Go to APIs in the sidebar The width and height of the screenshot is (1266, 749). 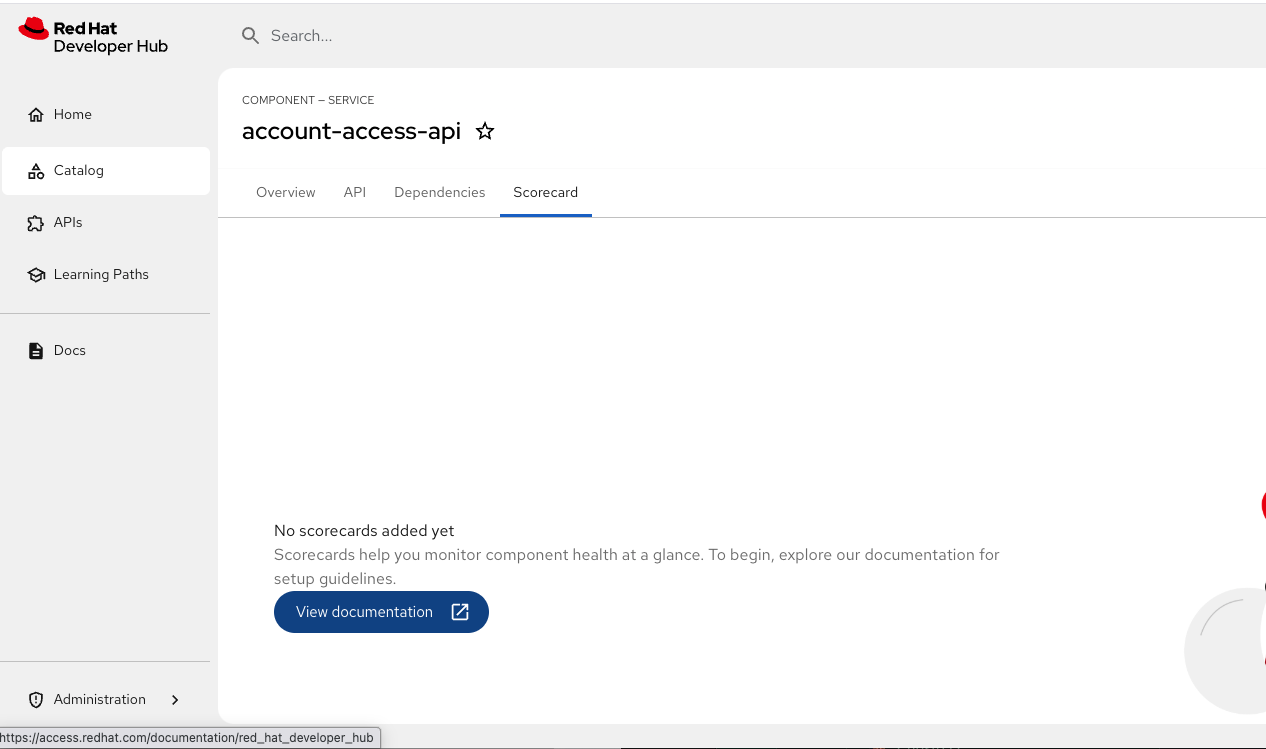coord(68,223)
